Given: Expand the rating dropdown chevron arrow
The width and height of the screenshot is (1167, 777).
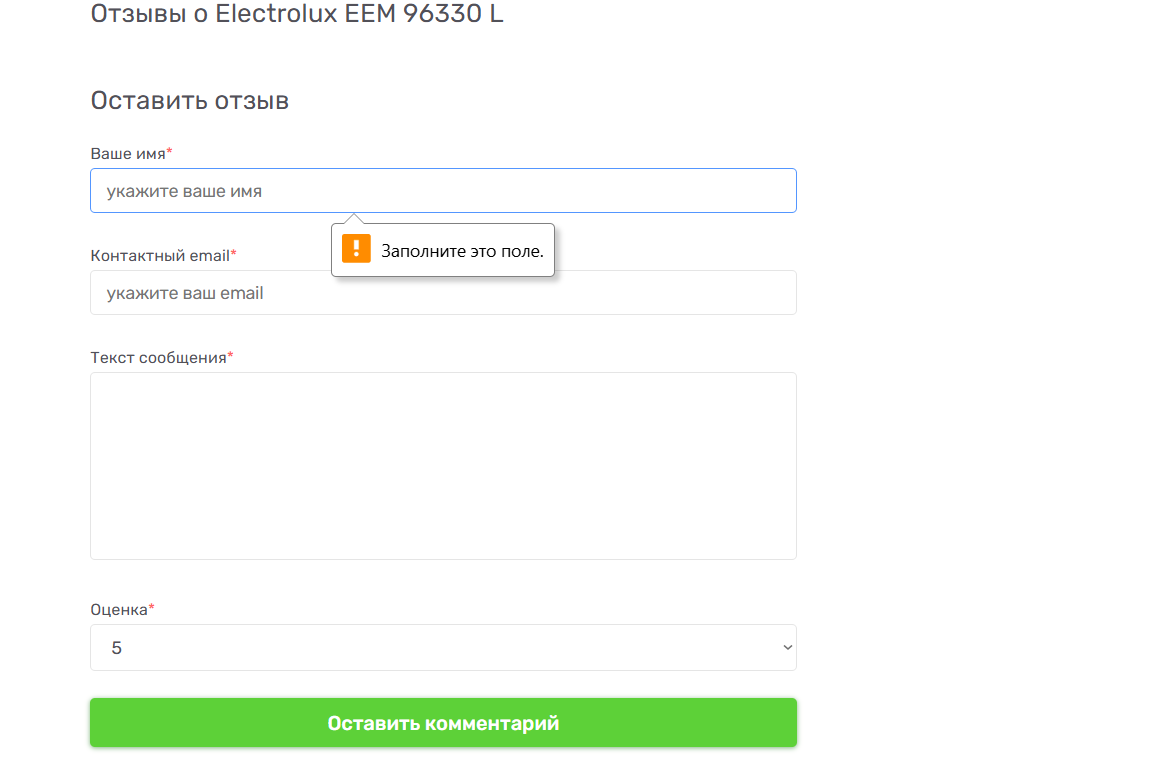Looking at the screenshot, I should point(786,648).
